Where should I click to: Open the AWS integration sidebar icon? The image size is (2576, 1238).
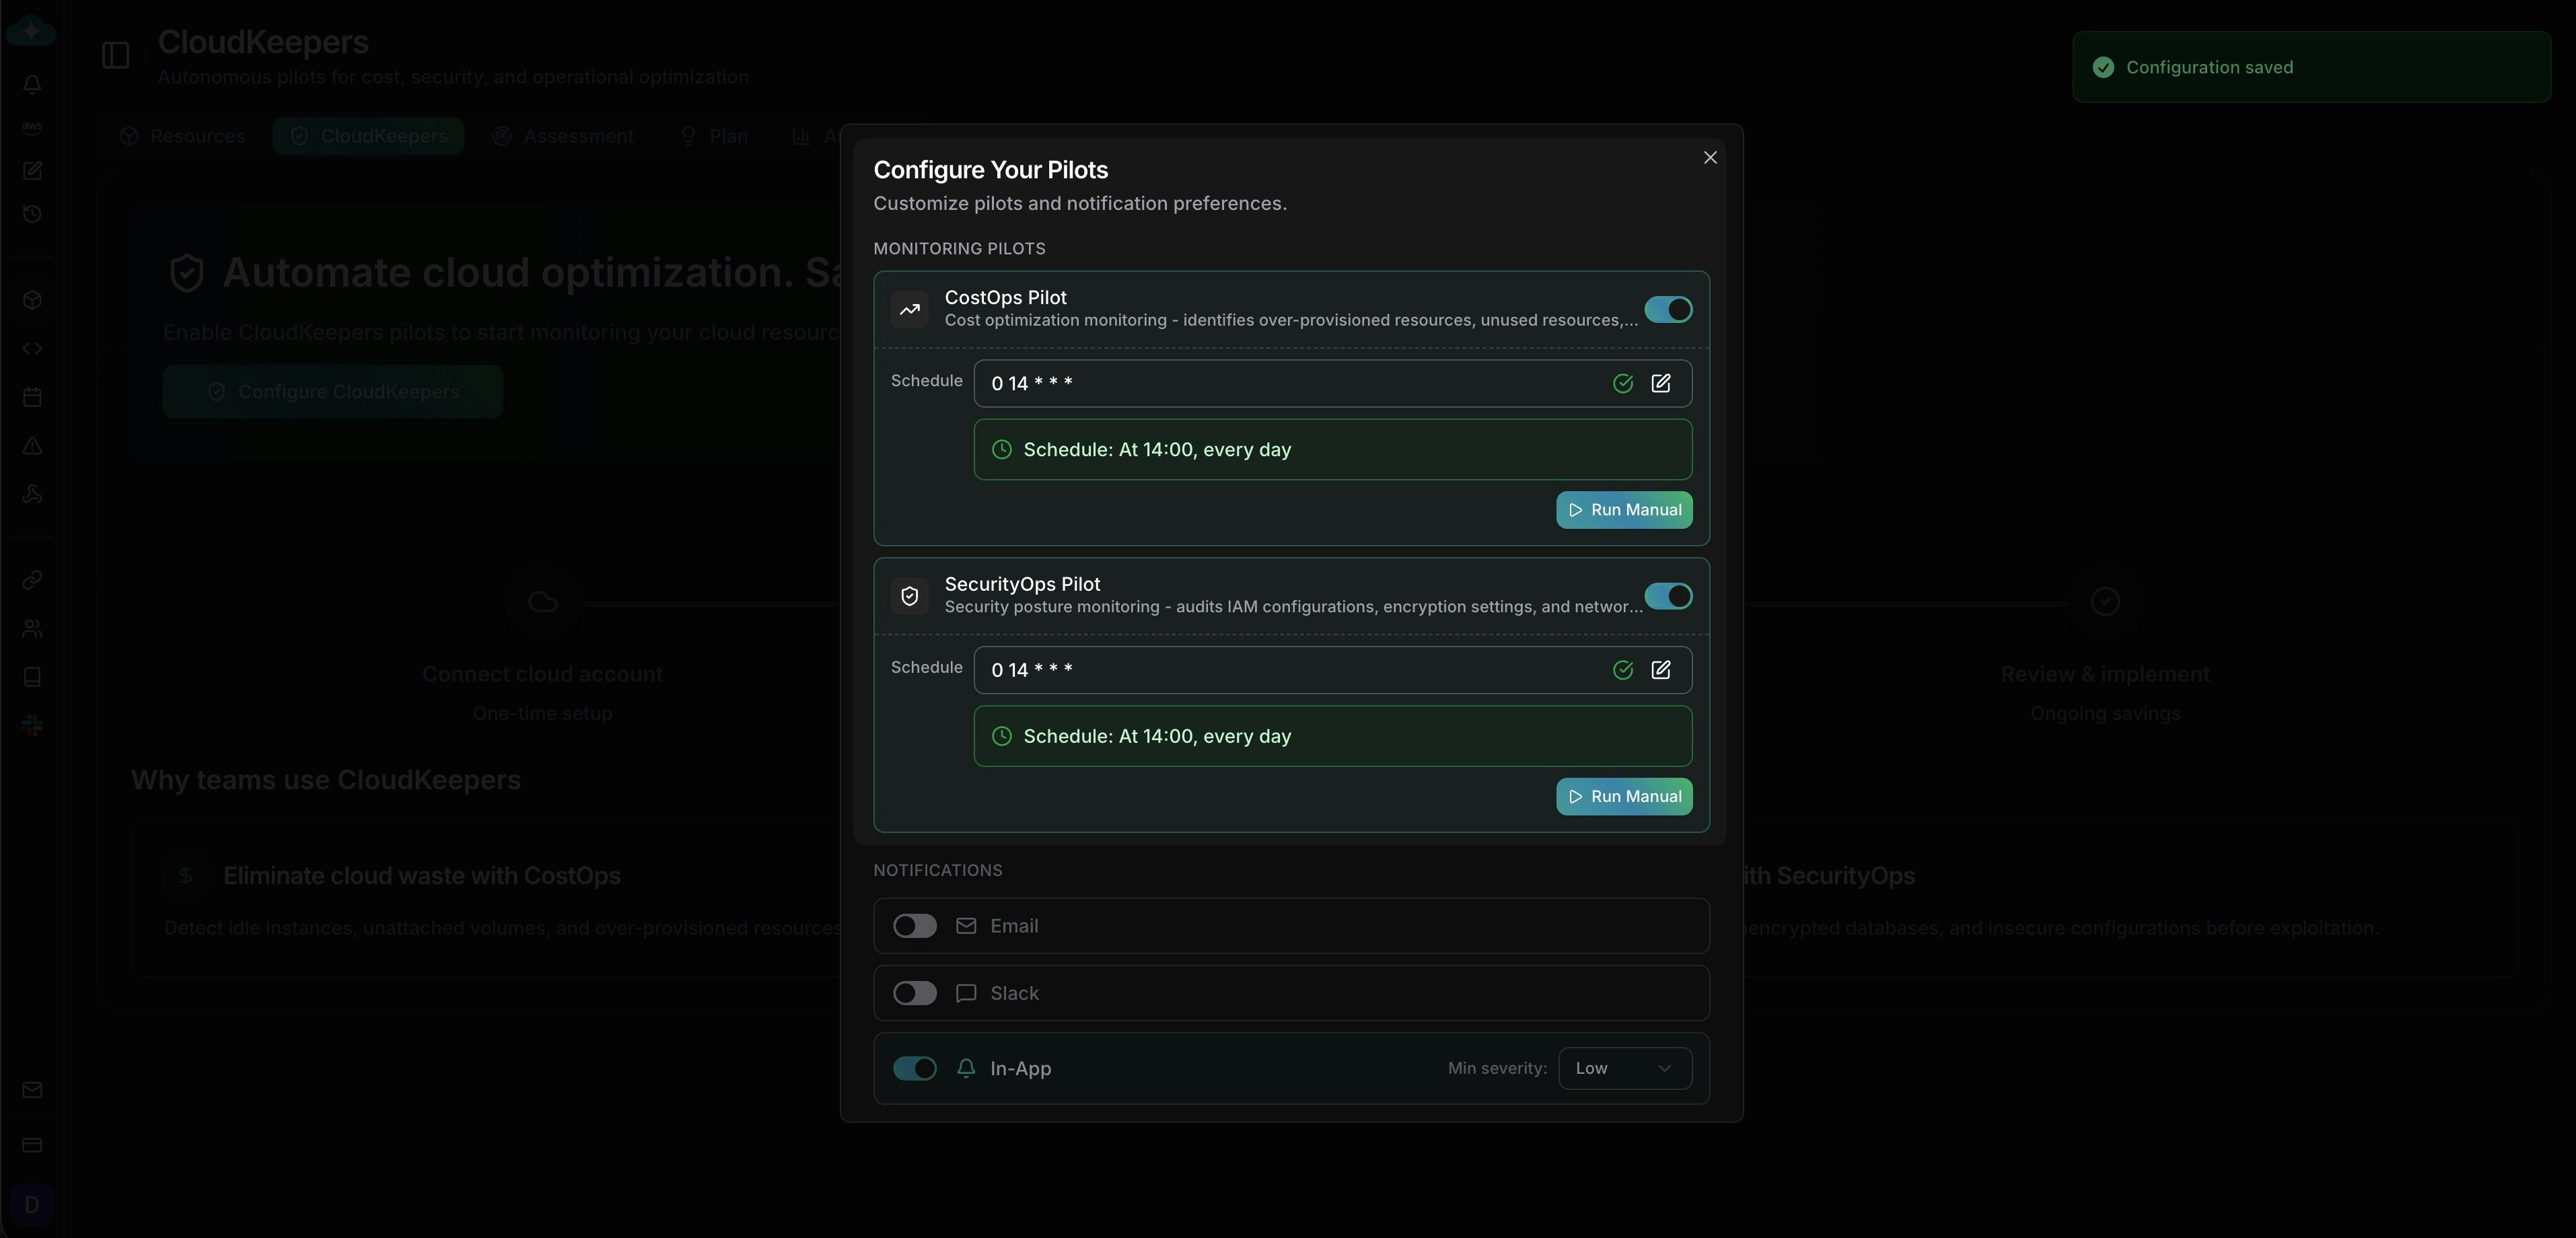(x=31, y=126)
